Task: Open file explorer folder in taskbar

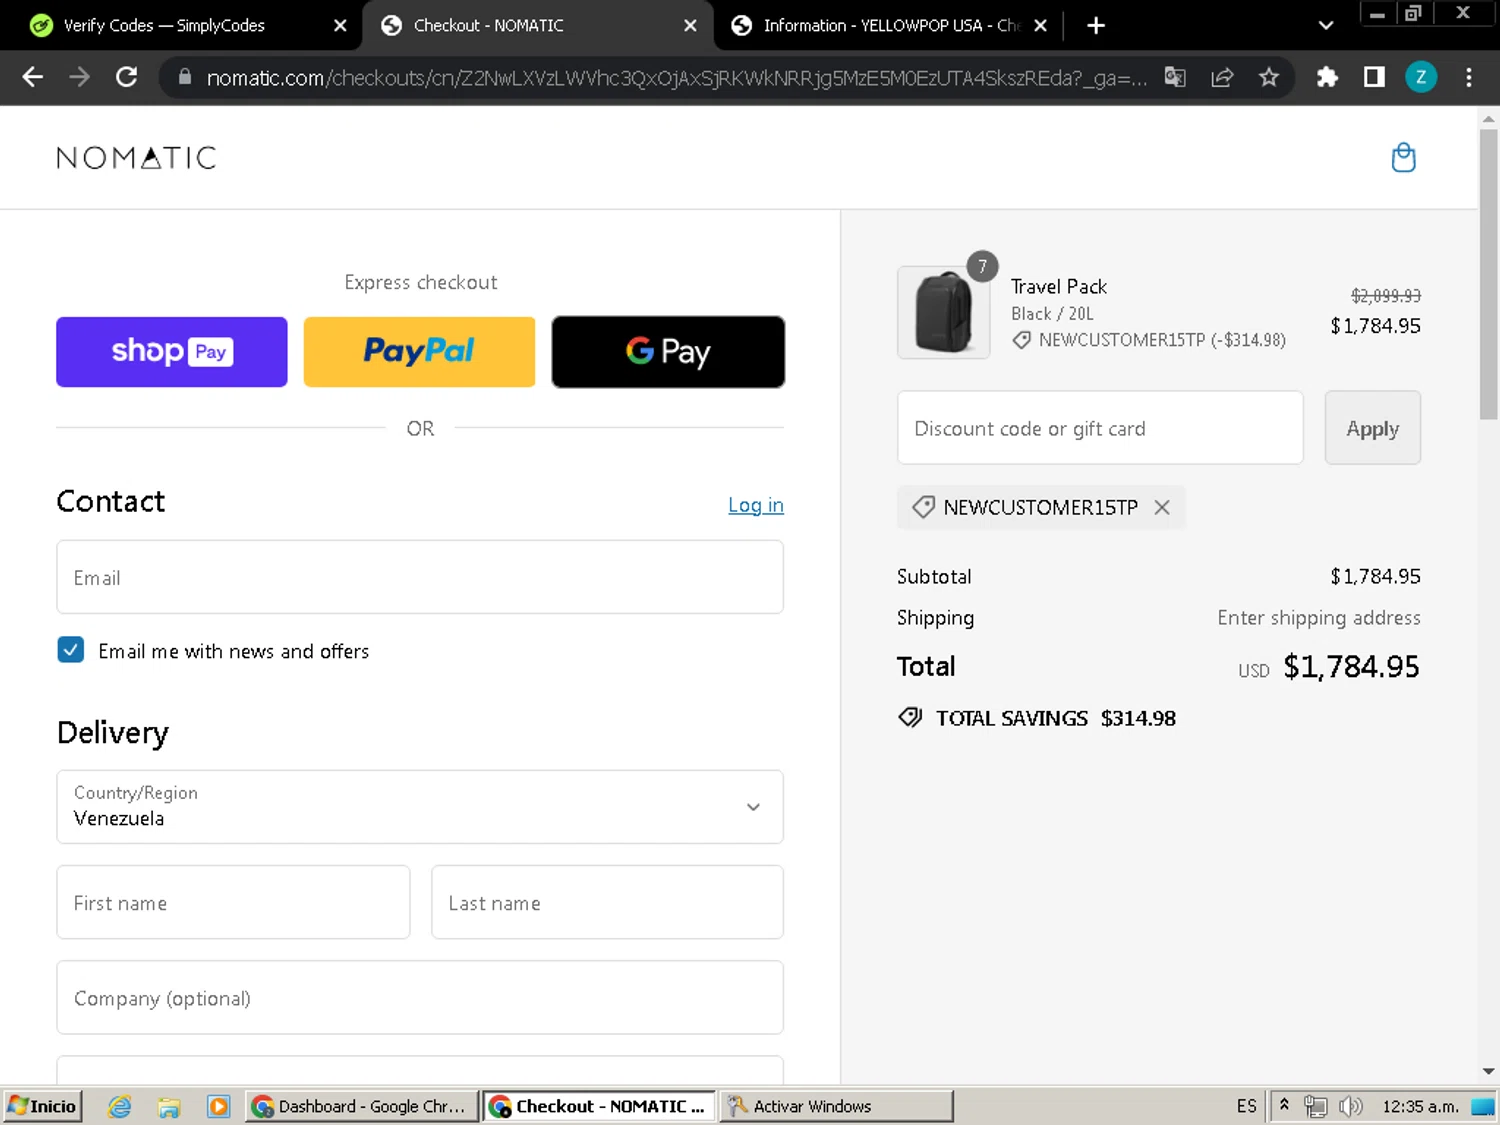Action: (169, 1106)
